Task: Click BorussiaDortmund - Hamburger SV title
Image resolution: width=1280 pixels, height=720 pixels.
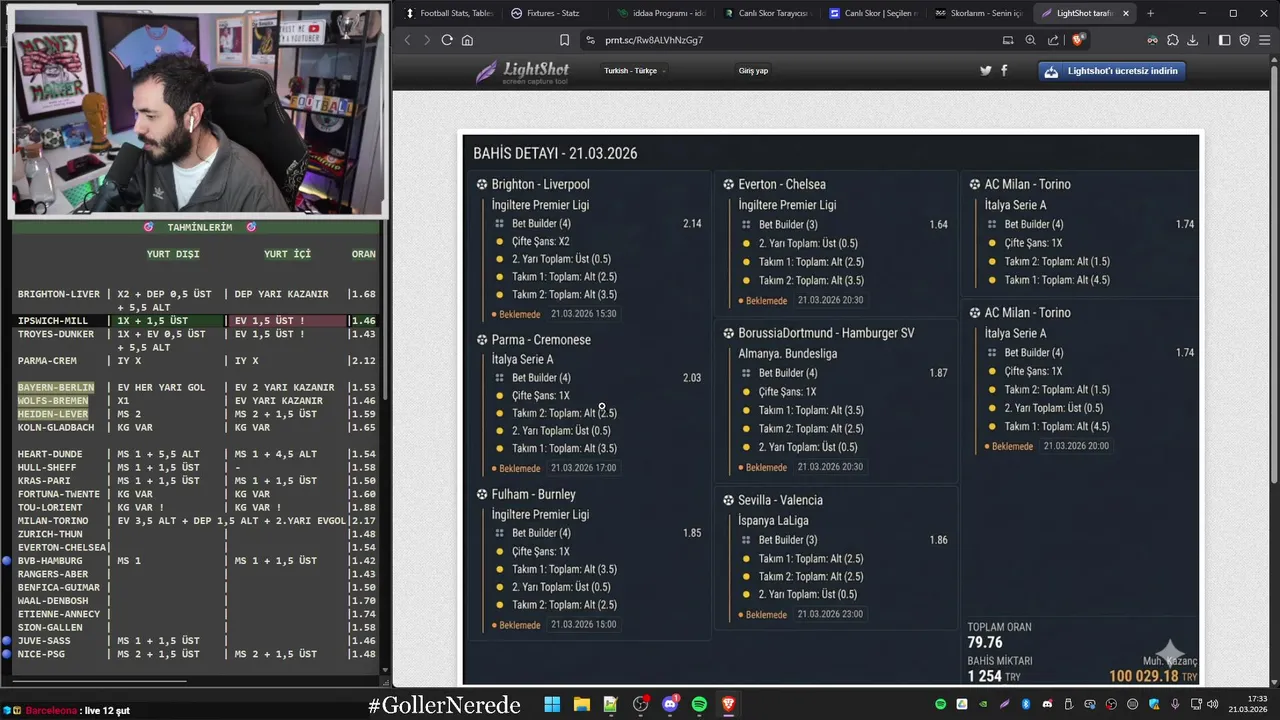Action: 826,333
